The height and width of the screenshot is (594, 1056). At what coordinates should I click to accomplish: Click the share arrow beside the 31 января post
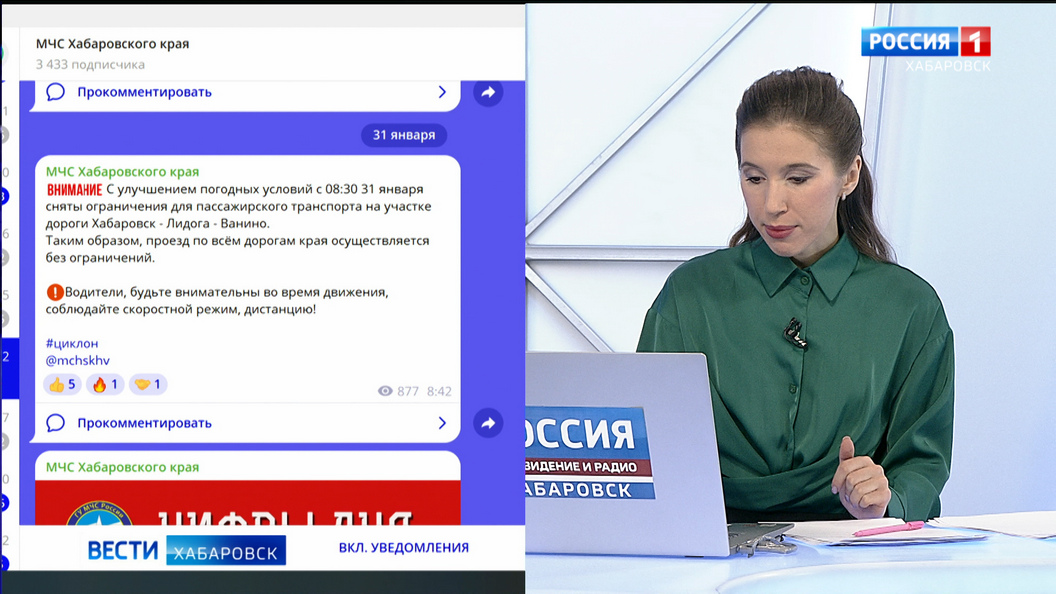click(488, 423)
